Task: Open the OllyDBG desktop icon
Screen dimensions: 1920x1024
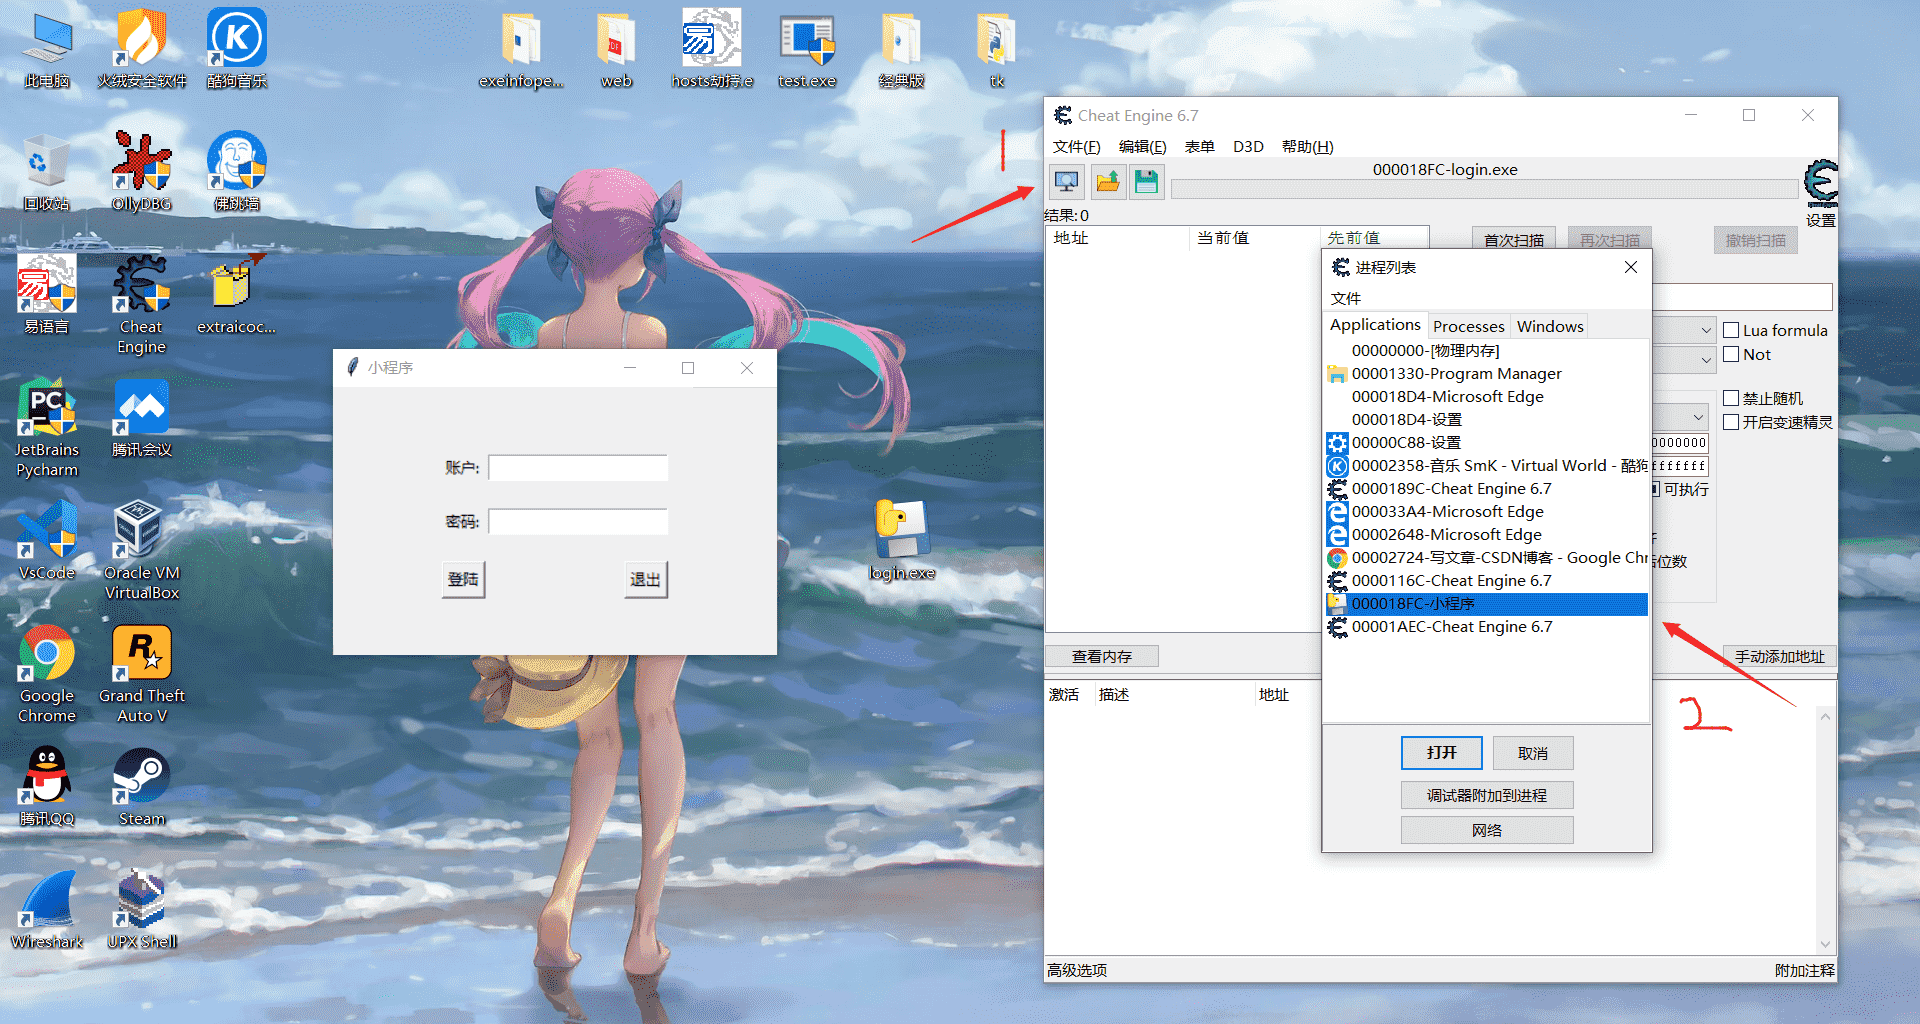Action: pos(142,172)
